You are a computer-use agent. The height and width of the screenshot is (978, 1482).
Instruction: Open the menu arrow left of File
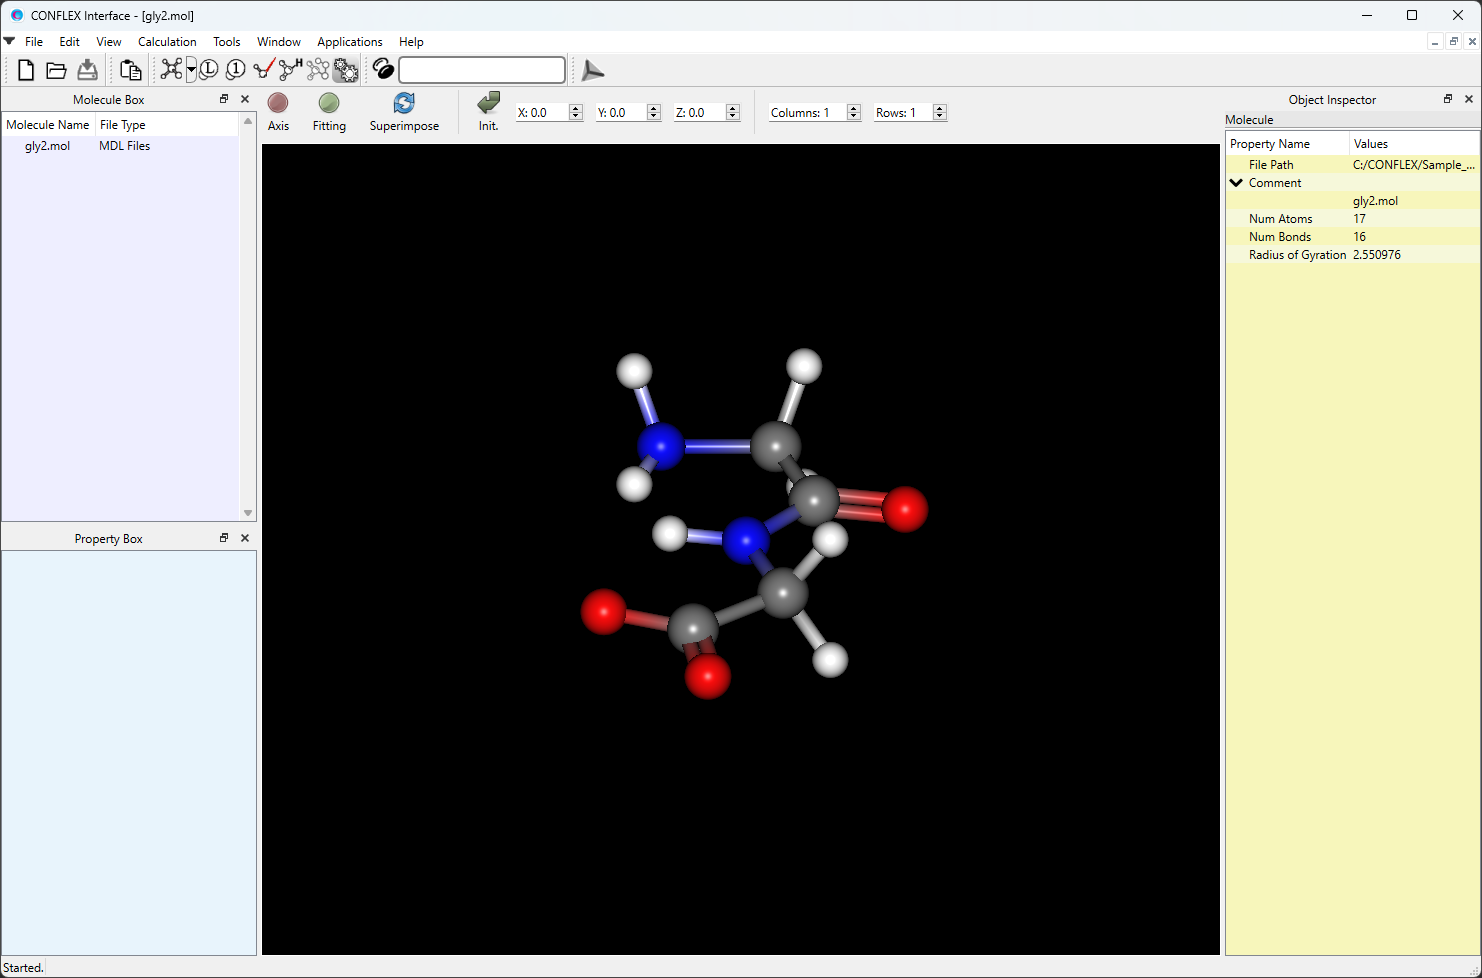click(x=9, y=42)
